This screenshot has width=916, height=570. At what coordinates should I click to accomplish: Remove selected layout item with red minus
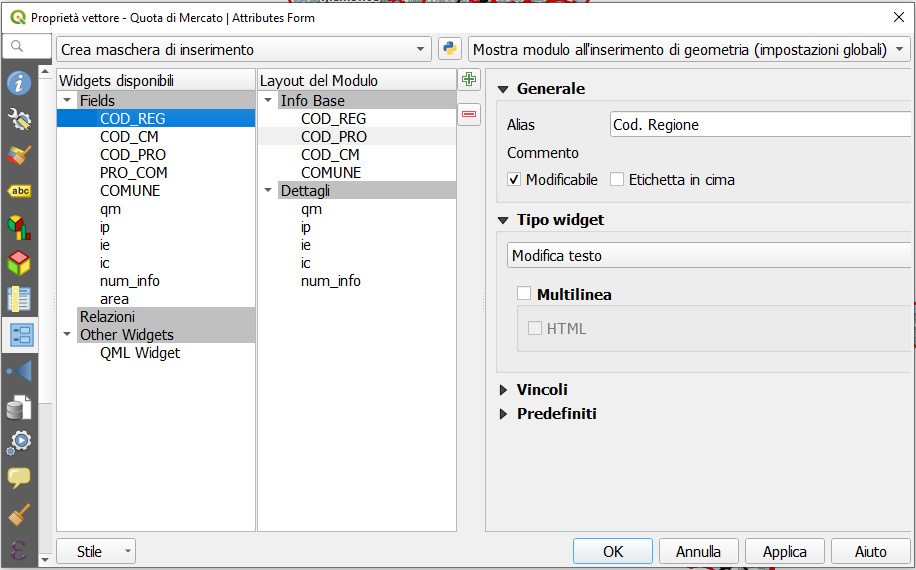point(469,114)
